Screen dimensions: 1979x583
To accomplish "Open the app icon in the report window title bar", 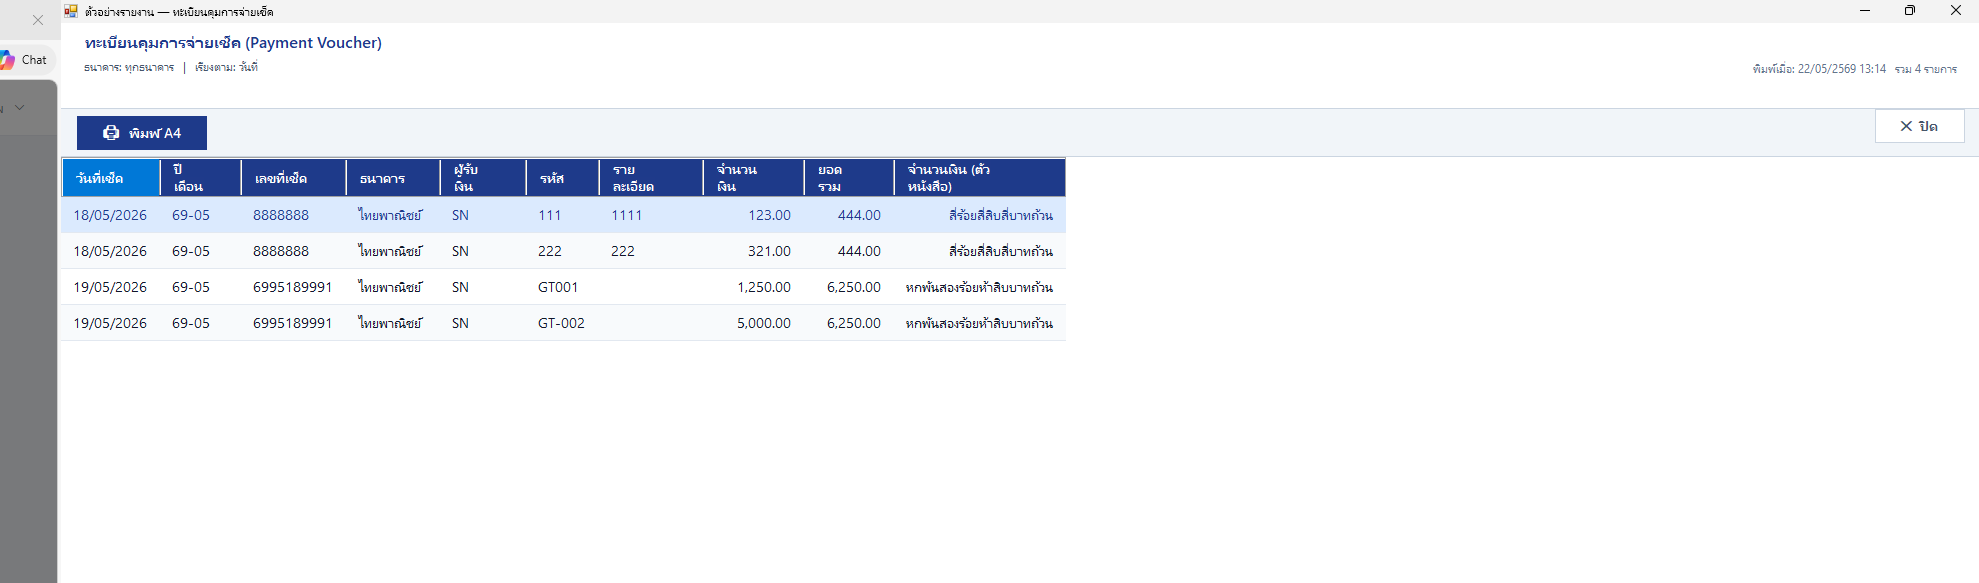I will pos(71,11).
